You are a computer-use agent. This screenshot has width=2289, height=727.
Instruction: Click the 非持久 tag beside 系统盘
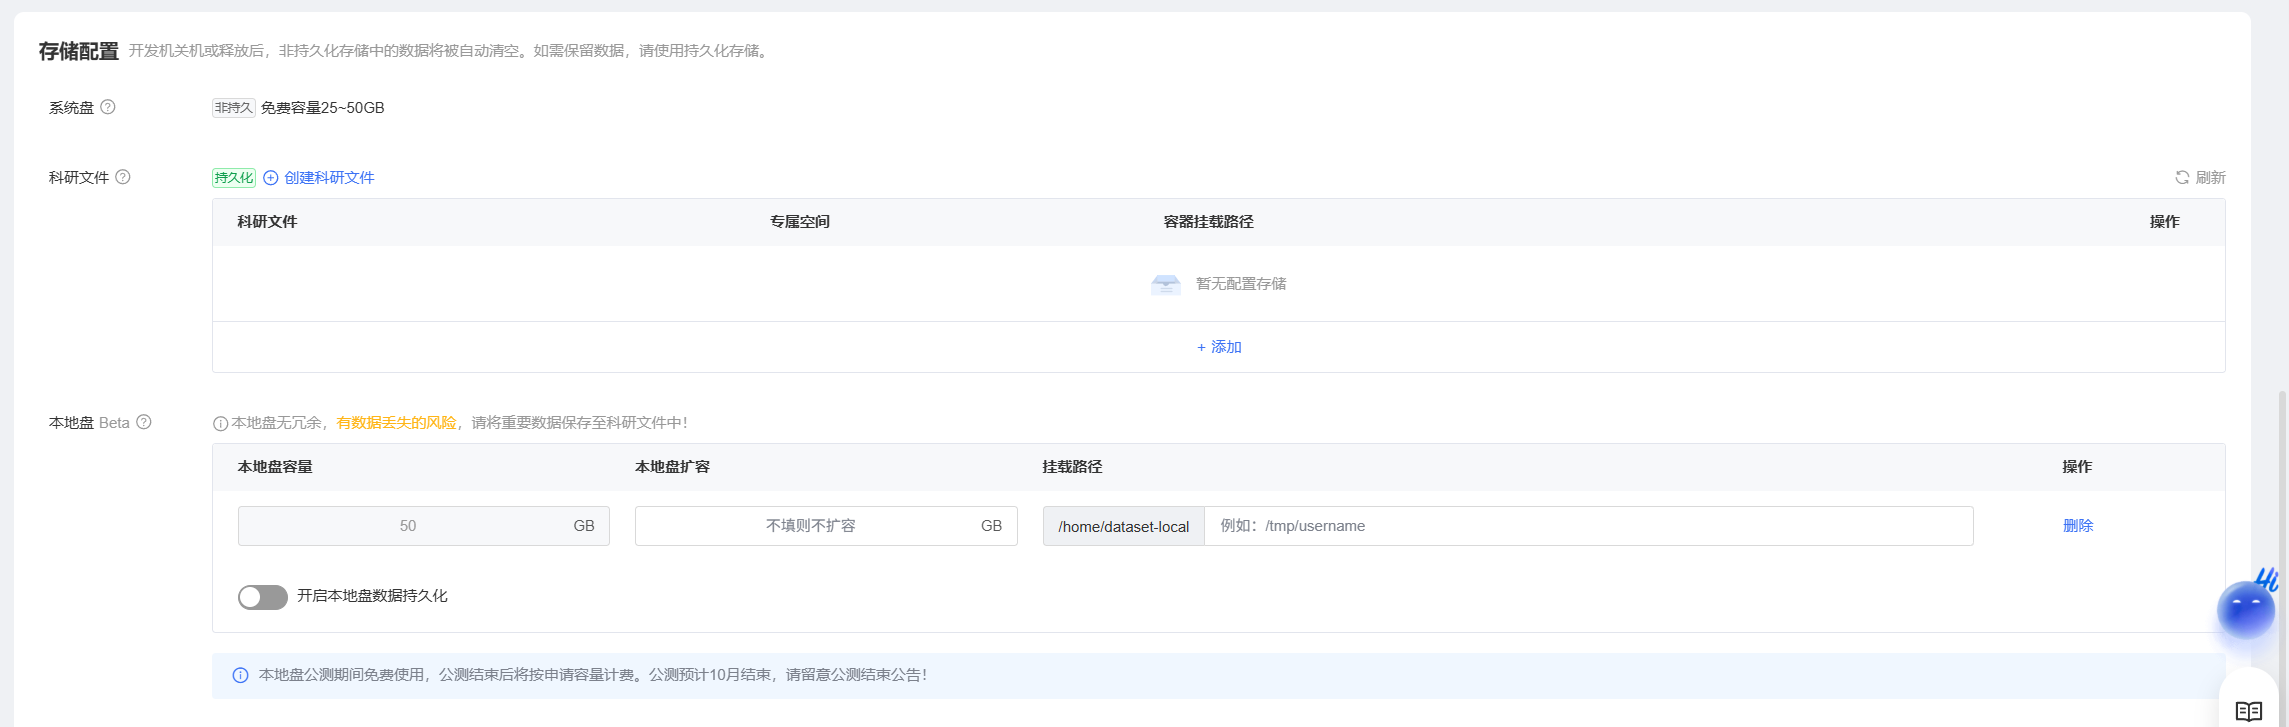pos(233,107)
